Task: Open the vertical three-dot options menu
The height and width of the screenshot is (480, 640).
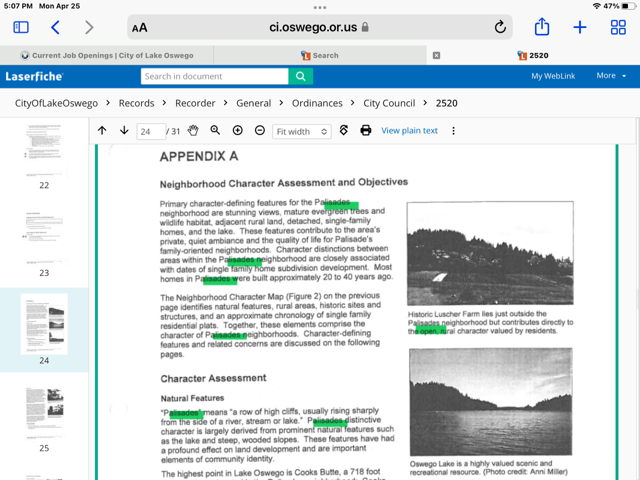Action: coord(453,131)
